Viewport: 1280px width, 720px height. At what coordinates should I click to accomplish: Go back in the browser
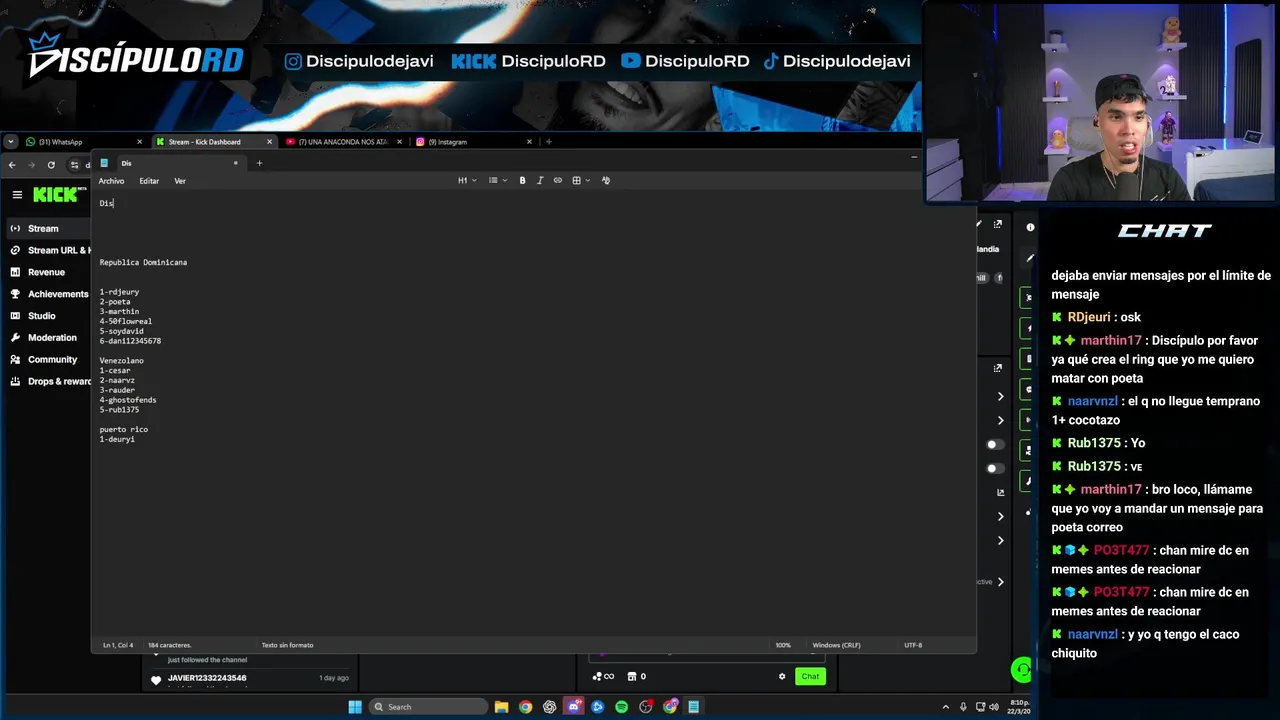coord(12,165)
